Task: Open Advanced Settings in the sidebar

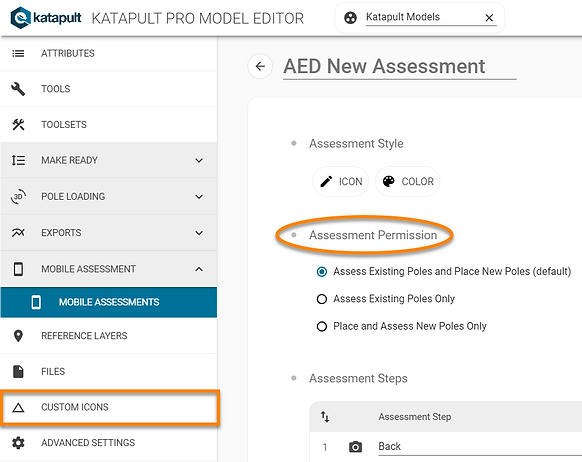Action: coord(109,443)
